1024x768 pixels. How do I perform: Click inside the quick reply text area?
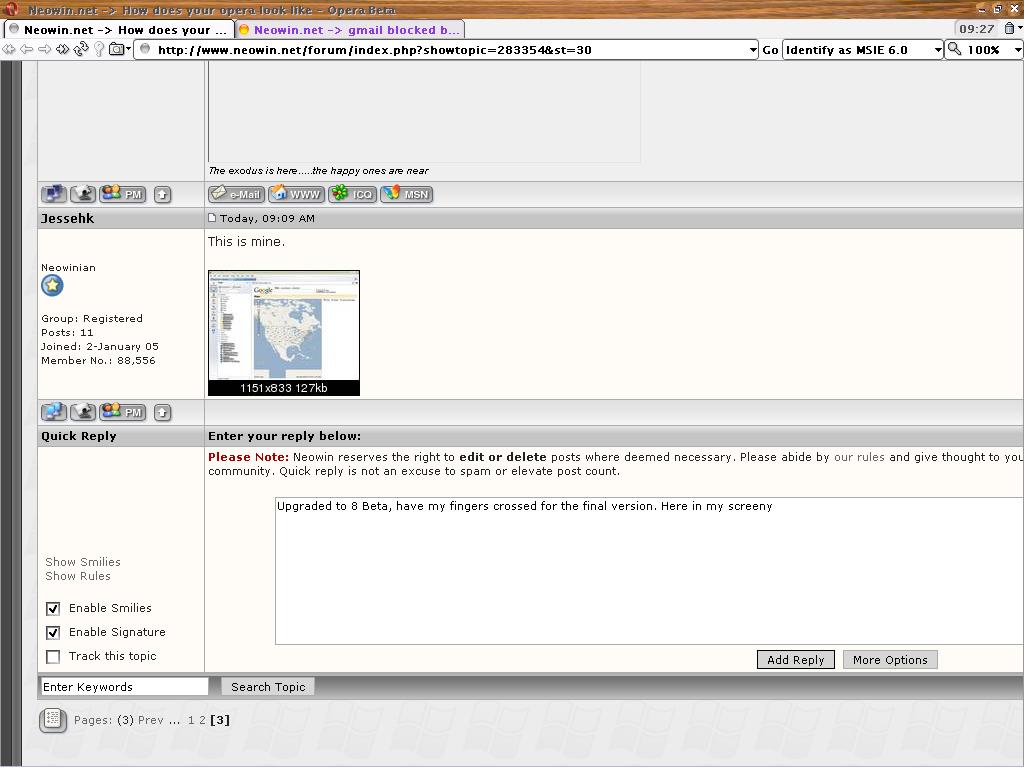pos(649,571)
